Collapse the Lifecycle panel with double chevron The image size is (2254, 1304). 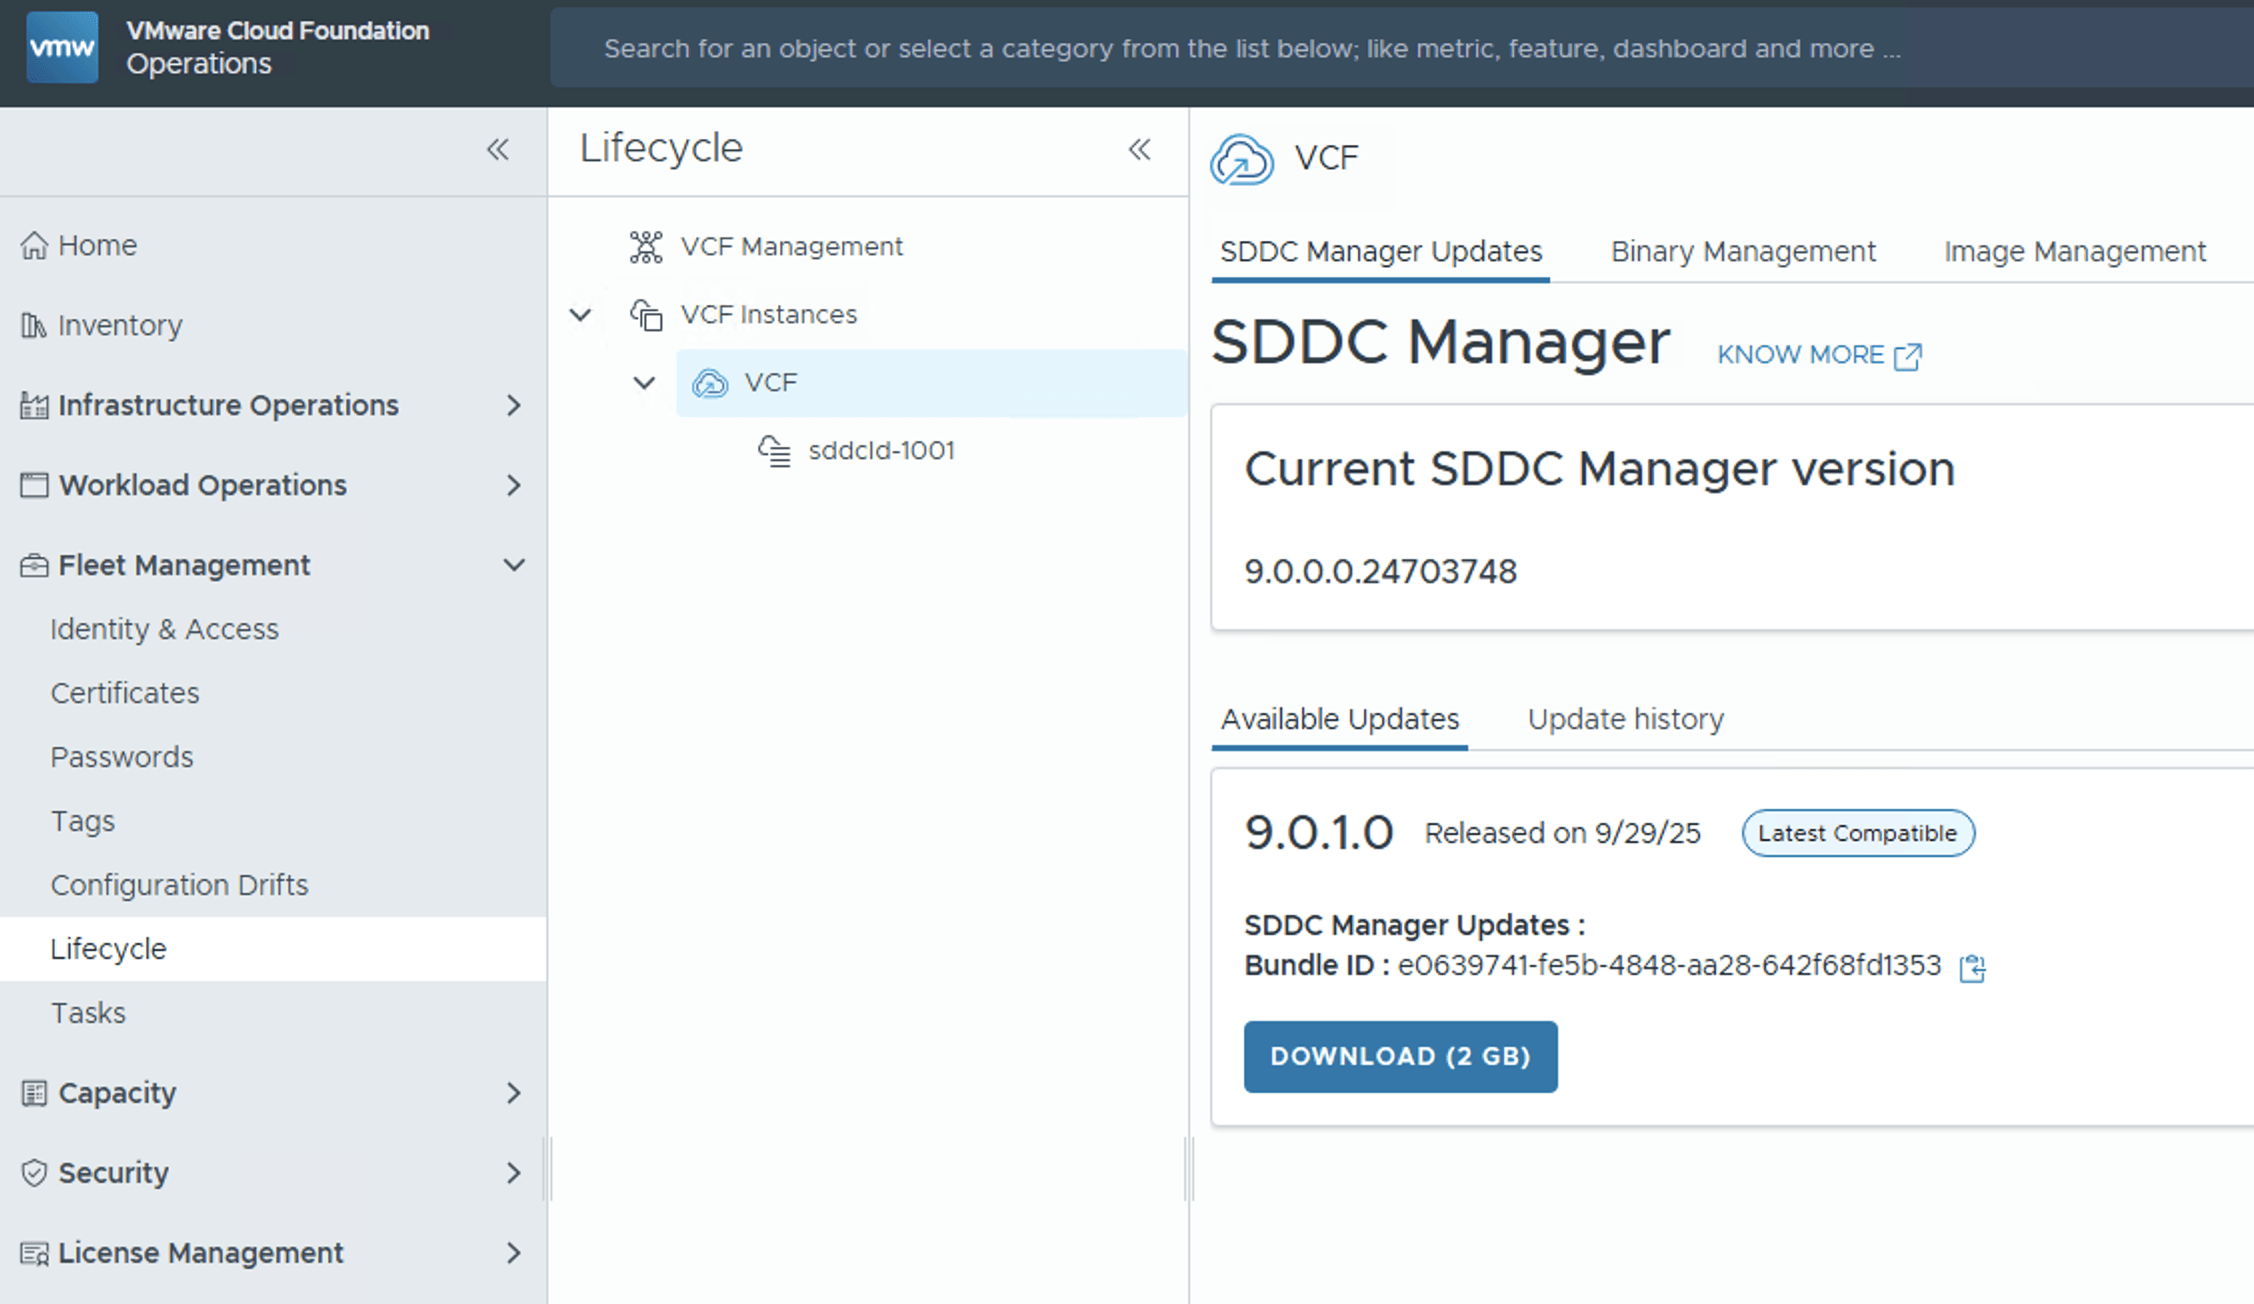pos(1139,150)
